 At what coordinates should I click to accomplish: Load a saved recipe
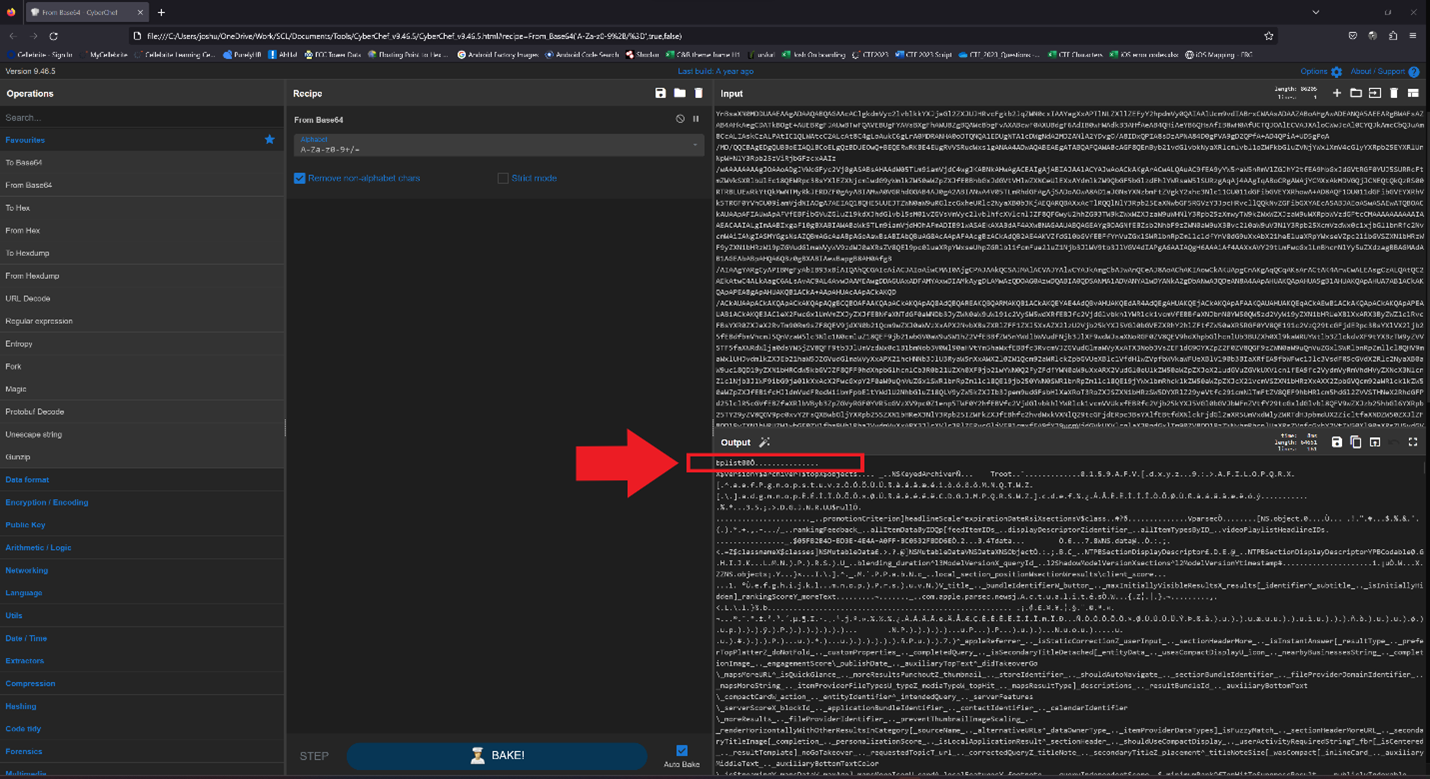pos(680,92)
